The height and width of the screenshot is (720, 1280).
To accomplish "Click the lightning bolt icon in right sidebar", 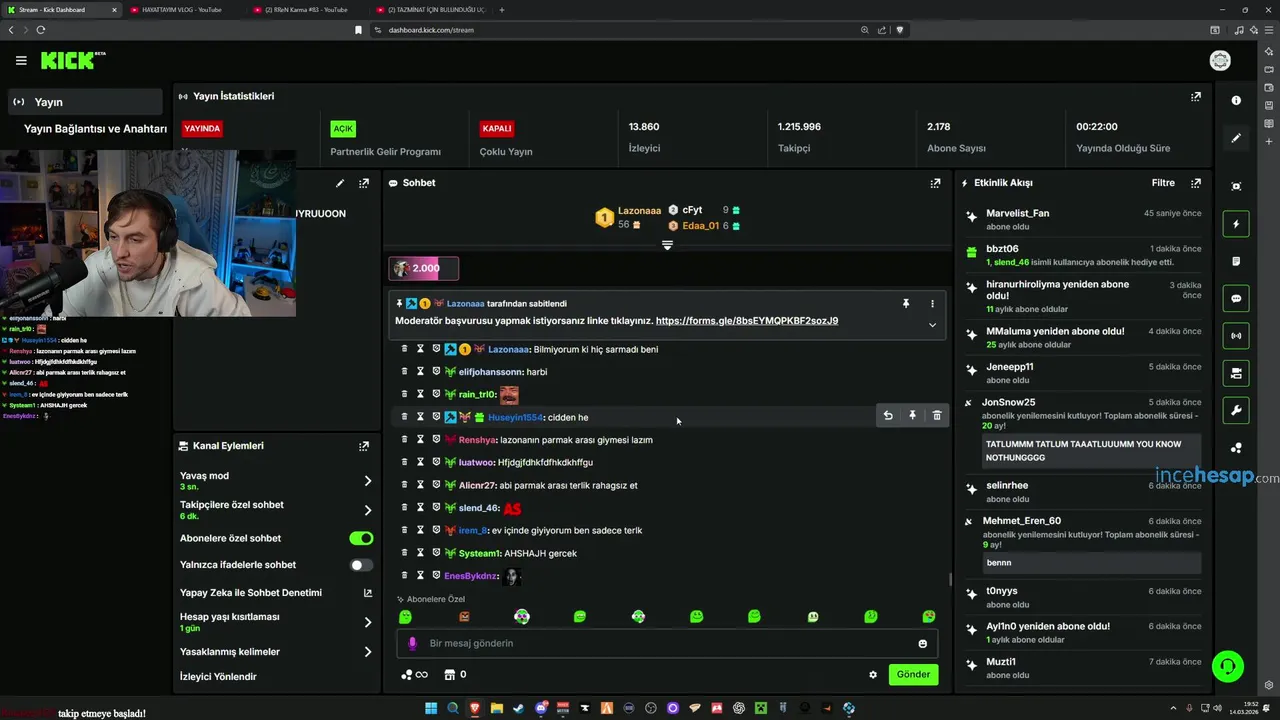I will click(1236, 224).
